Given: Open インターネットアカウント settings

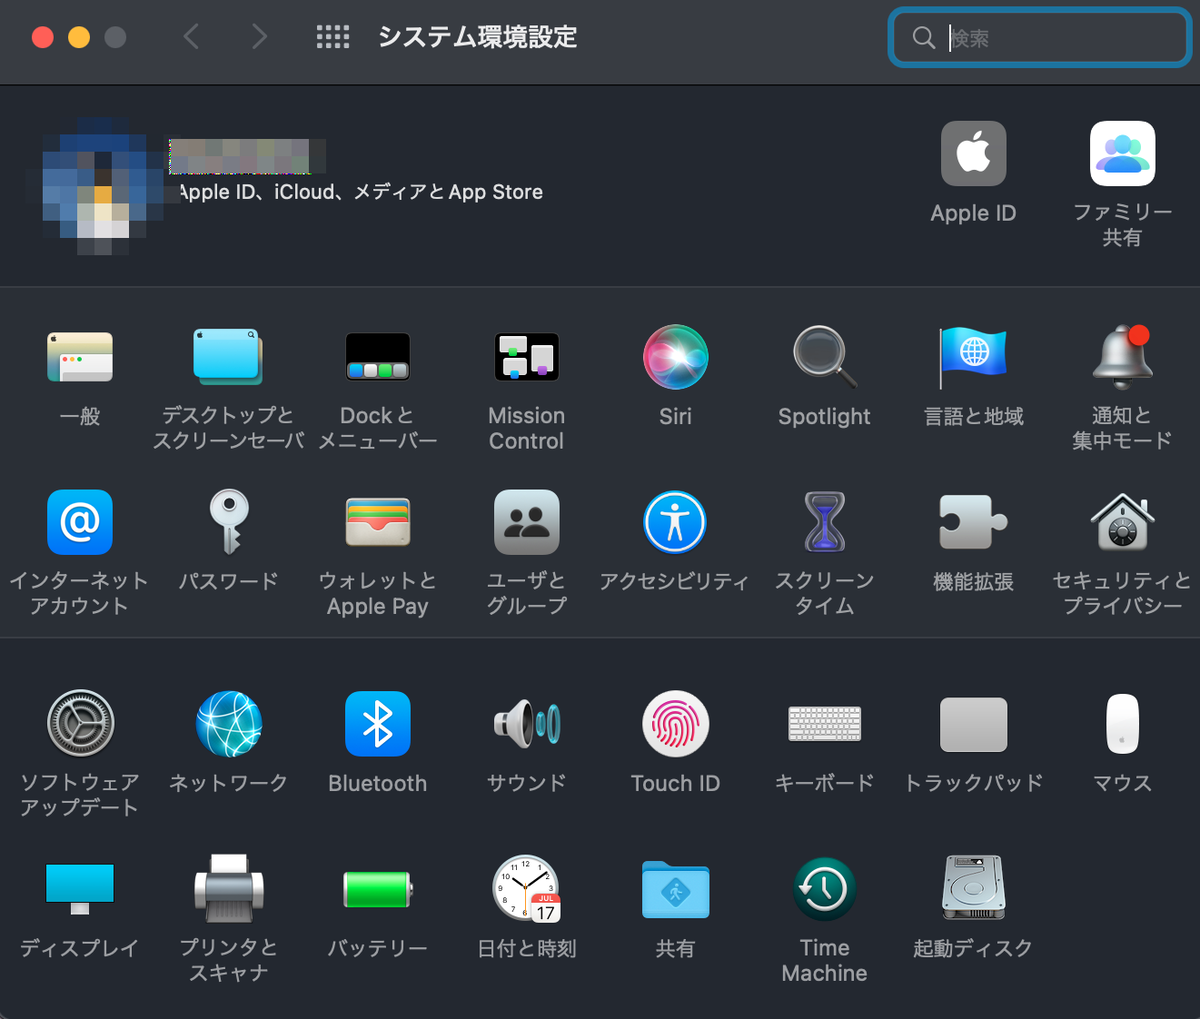Looking at the screenshot, I should click(80, 522).
